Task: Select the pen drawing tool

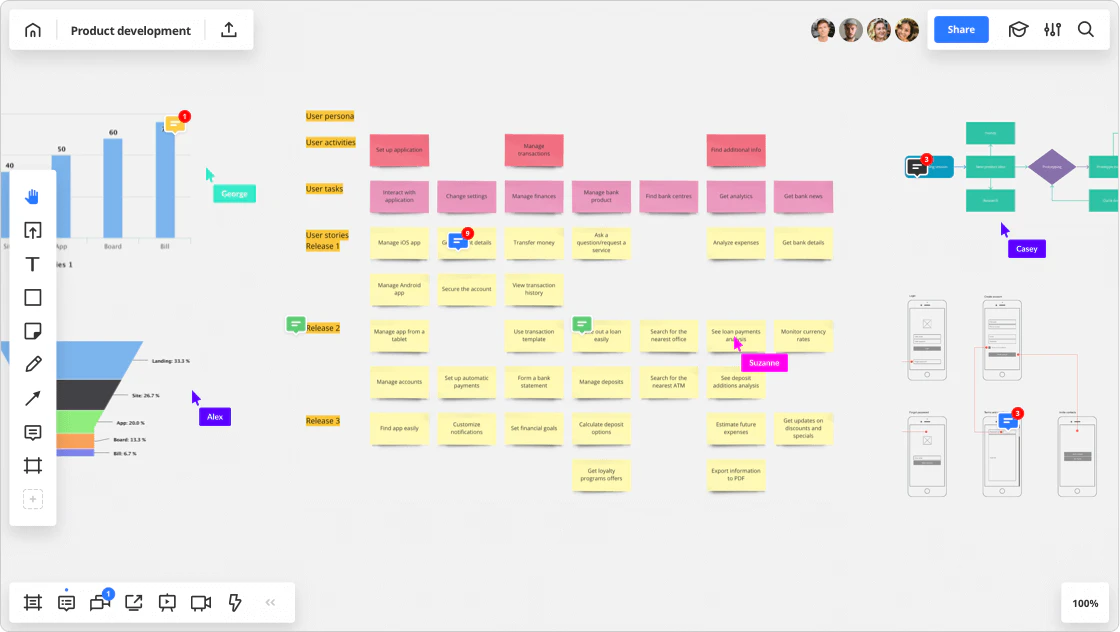Action: click(32, 364)
